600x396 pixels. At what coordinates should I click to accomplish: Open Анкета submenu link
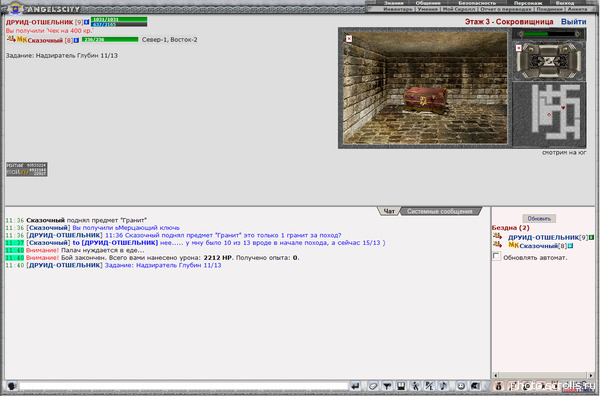577,9
